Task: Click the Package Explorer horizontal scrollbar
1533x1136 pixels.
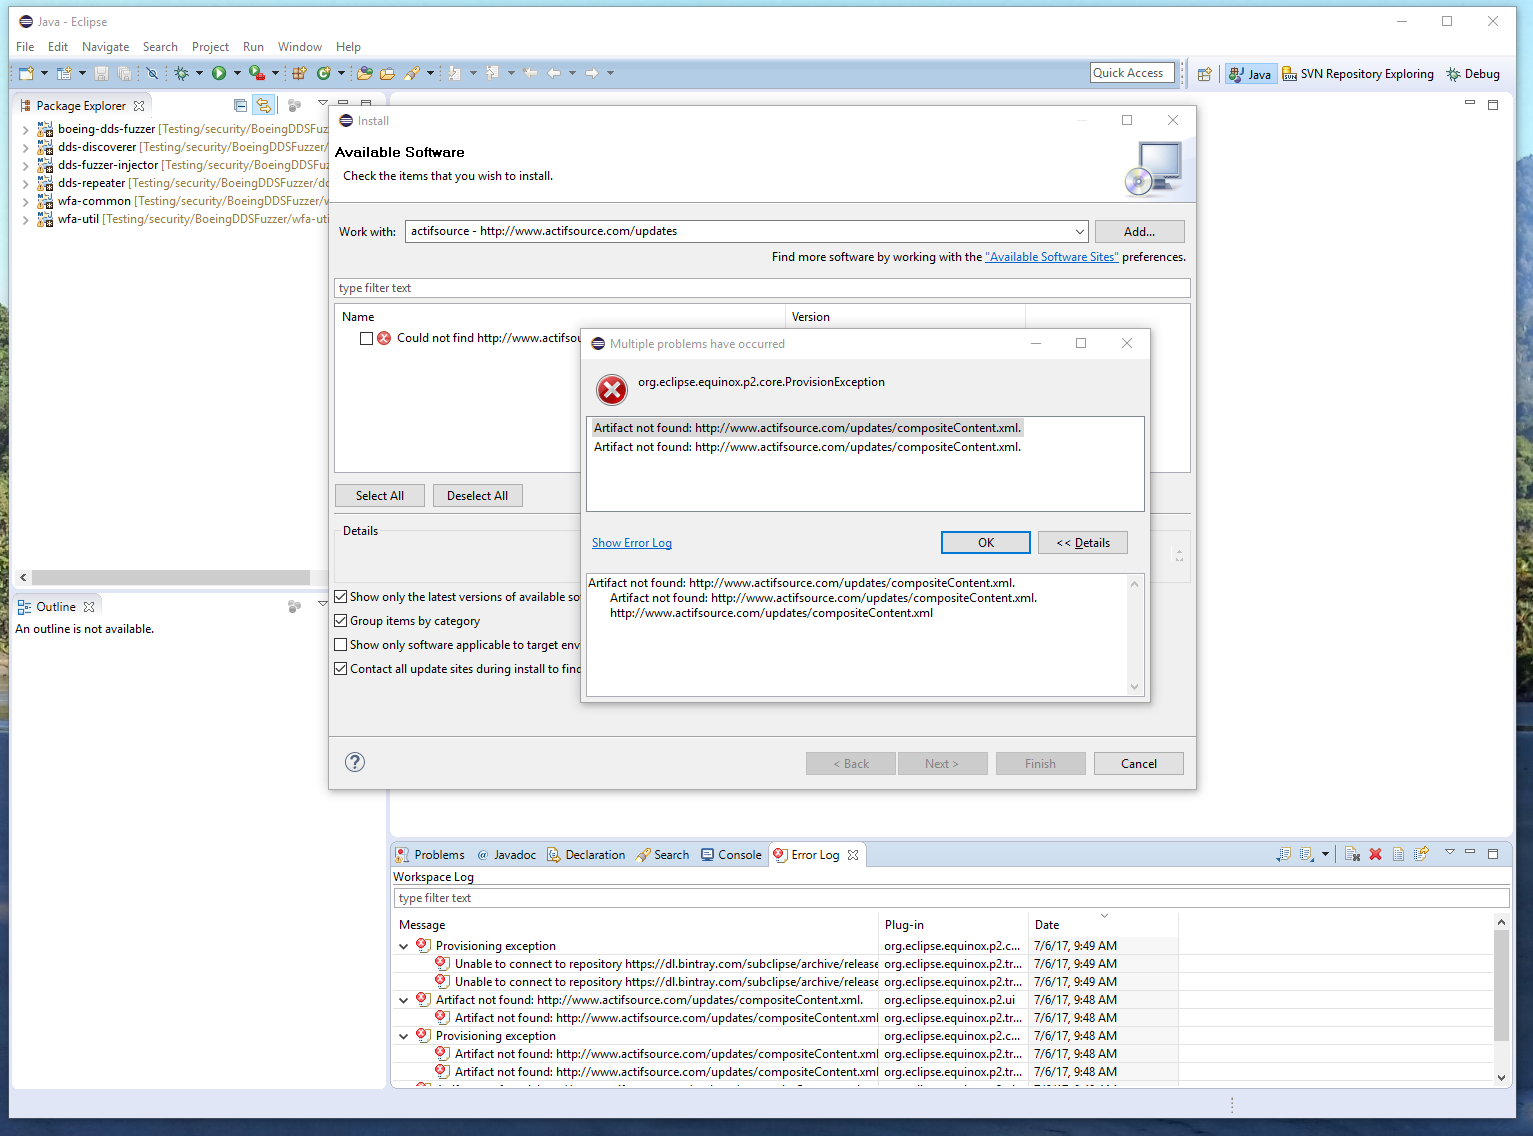Action: pyautogui.click(x=170, y=577)
